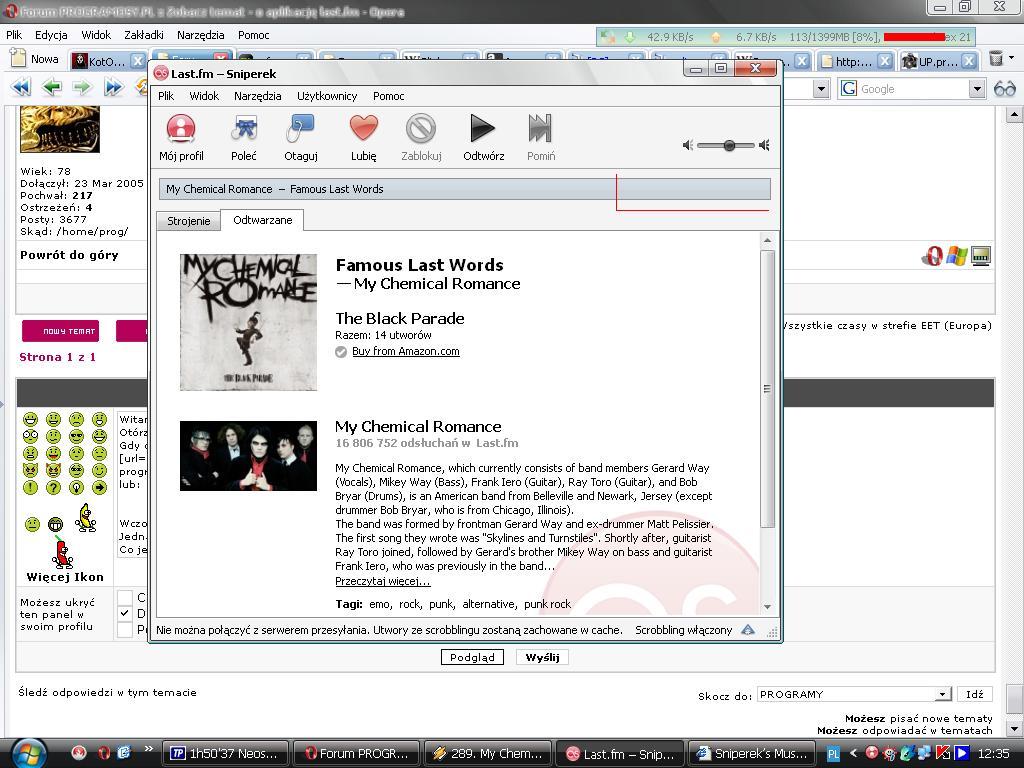Screen dimensions: 1024x768
Task: Click the Poleć recommend icon
Action: [x=244, y=137]
